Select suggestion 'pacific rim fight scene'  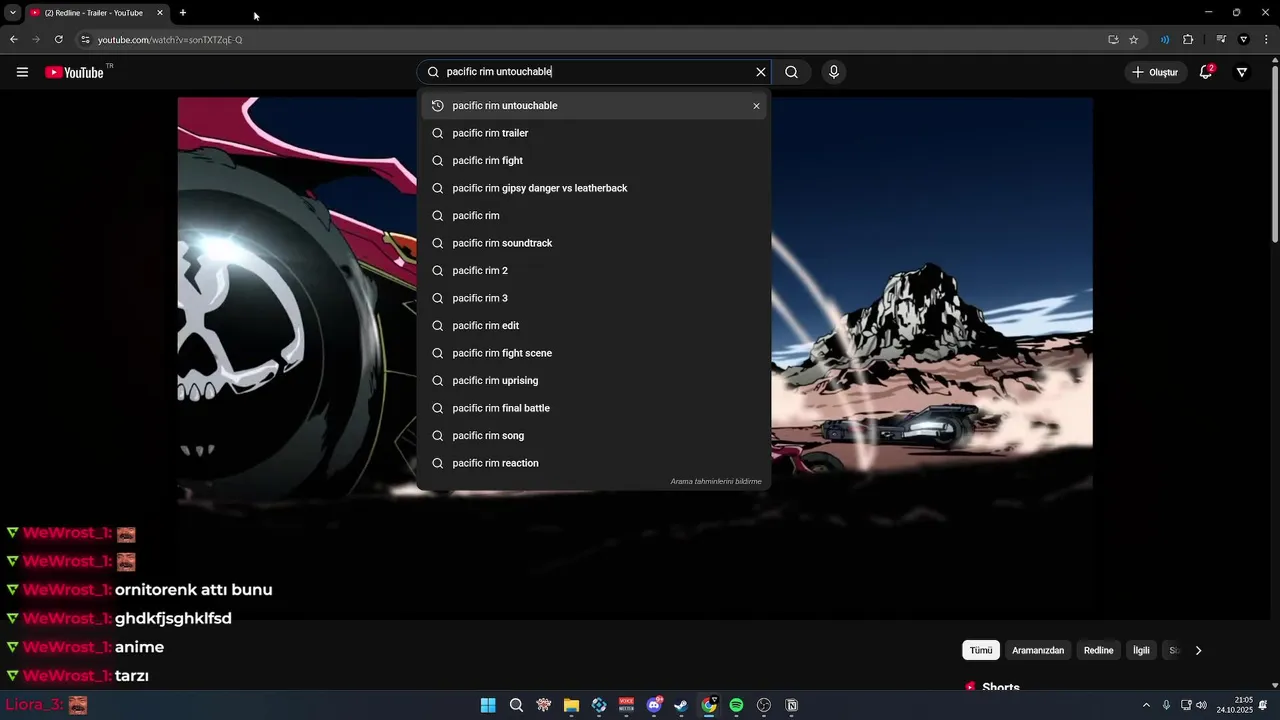[594, 353]
